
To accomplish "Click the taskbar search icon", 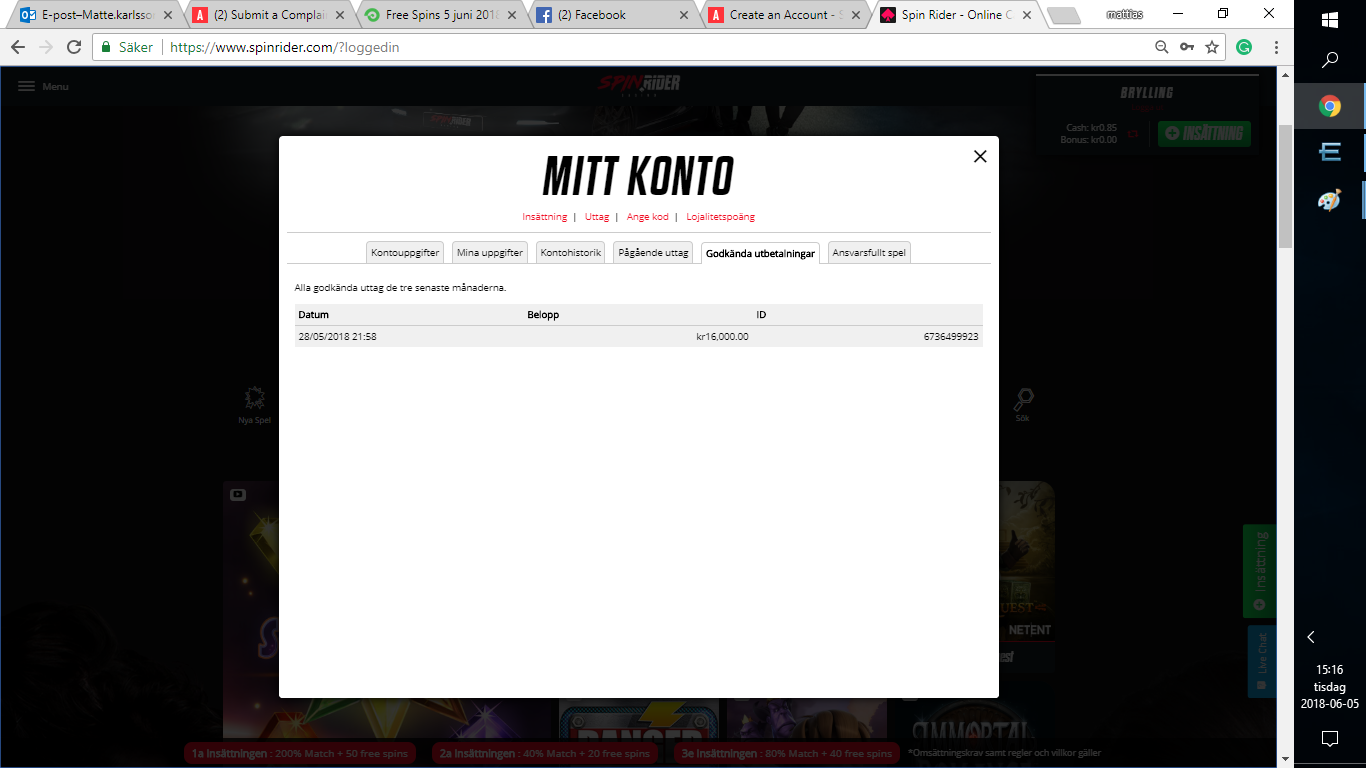I will point(1330,60).
